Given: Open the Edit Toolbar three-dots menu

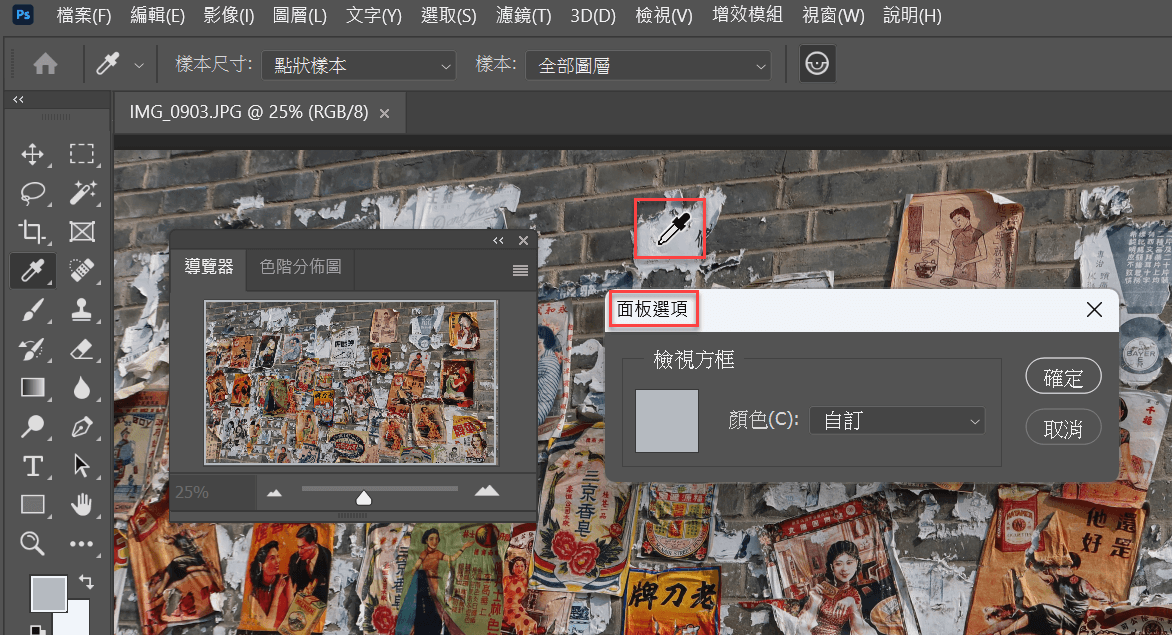Looking at the screenshot, I should pyautogui.click(x=81, y=544).
